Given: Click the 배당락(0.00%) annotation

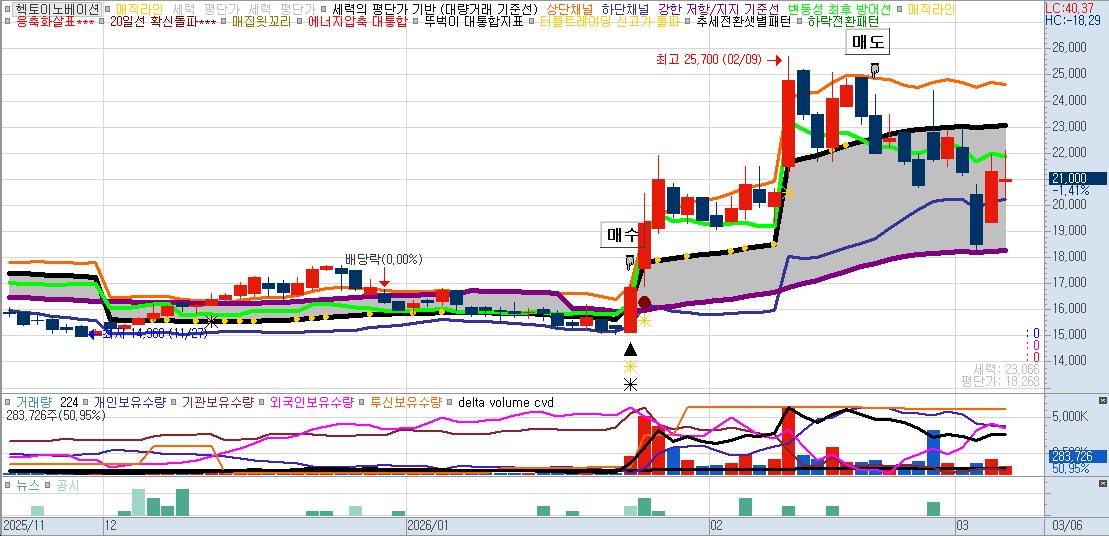Looking at the screenshot, I should (x=383, y=260).
